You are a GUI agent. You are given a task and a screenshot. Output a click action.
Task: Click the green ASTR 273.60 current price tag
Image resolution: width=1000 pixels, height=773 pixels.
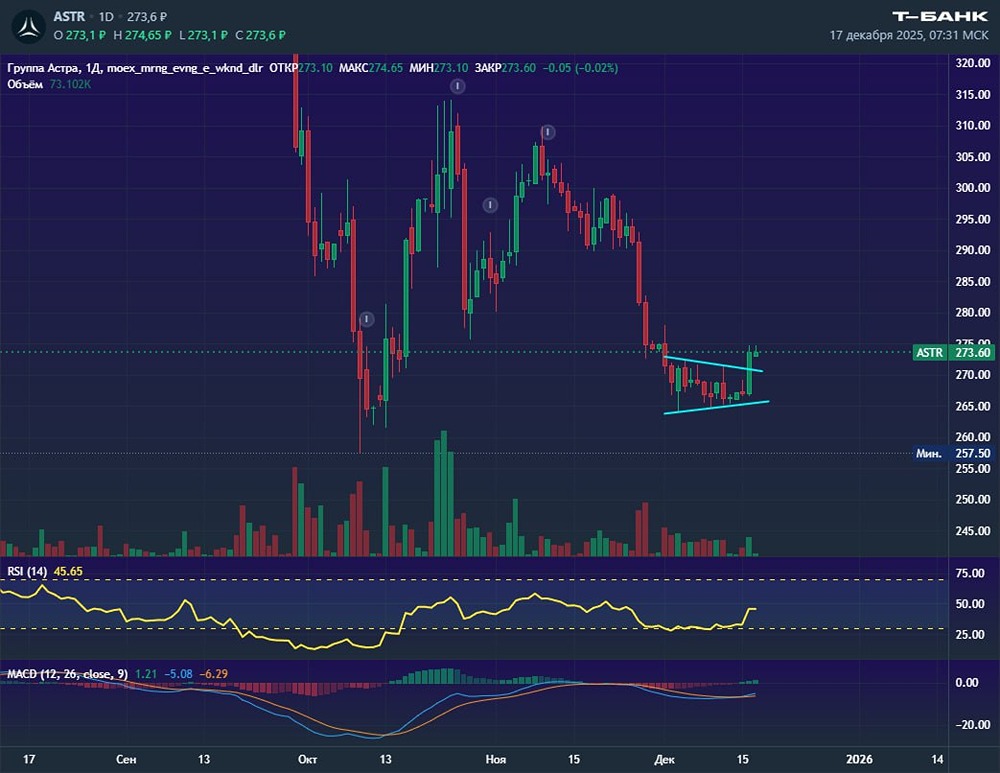(954, 353)
